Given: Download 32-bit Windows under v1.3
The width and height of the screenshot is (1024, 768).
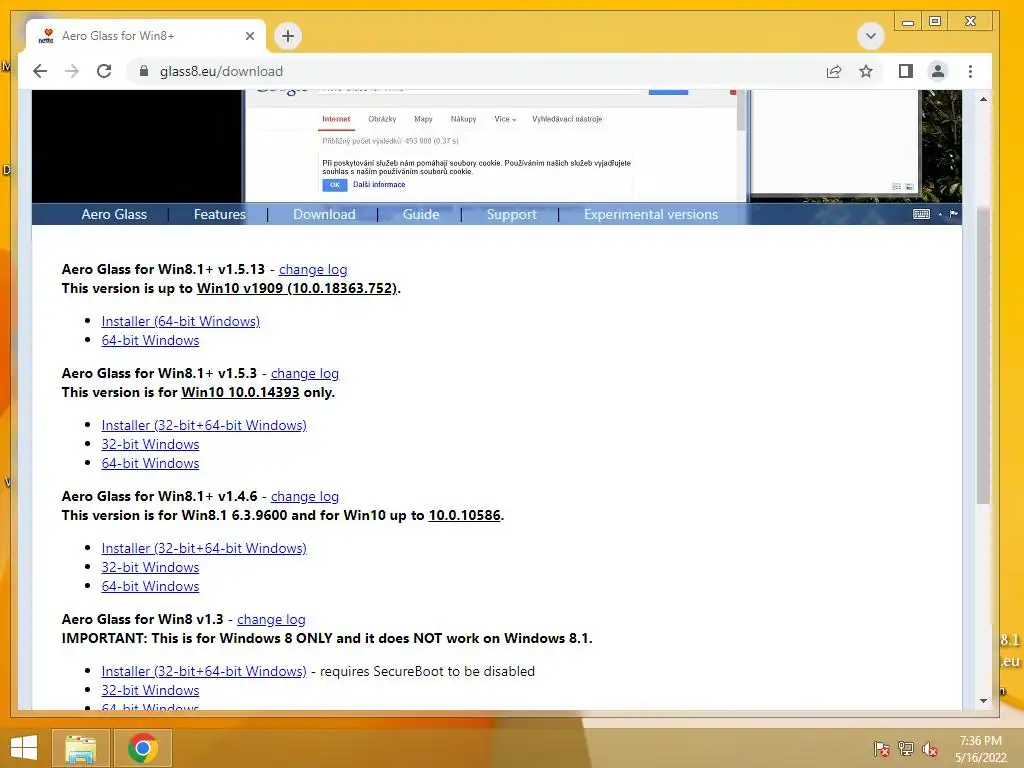Looking at the screenshot, I should tap(150, 690).
